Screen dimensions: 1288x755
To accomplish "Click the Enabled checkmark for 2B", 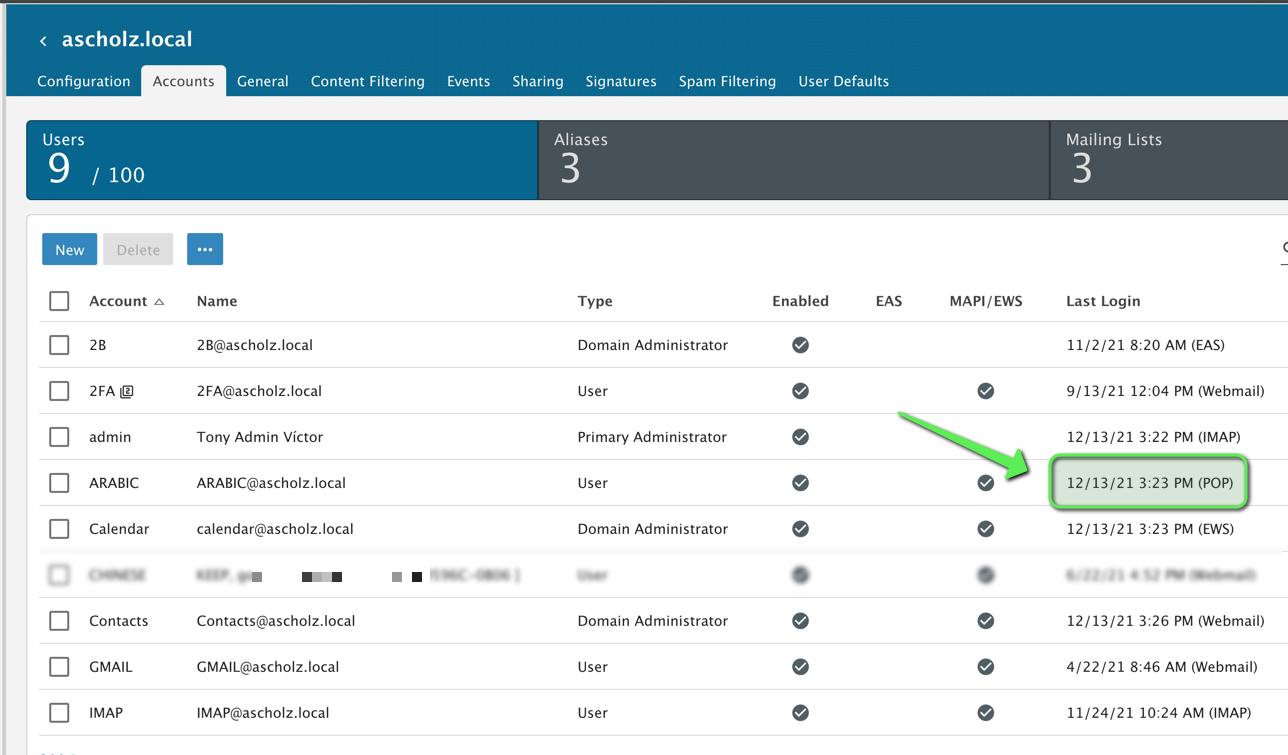I will point(800,345).
